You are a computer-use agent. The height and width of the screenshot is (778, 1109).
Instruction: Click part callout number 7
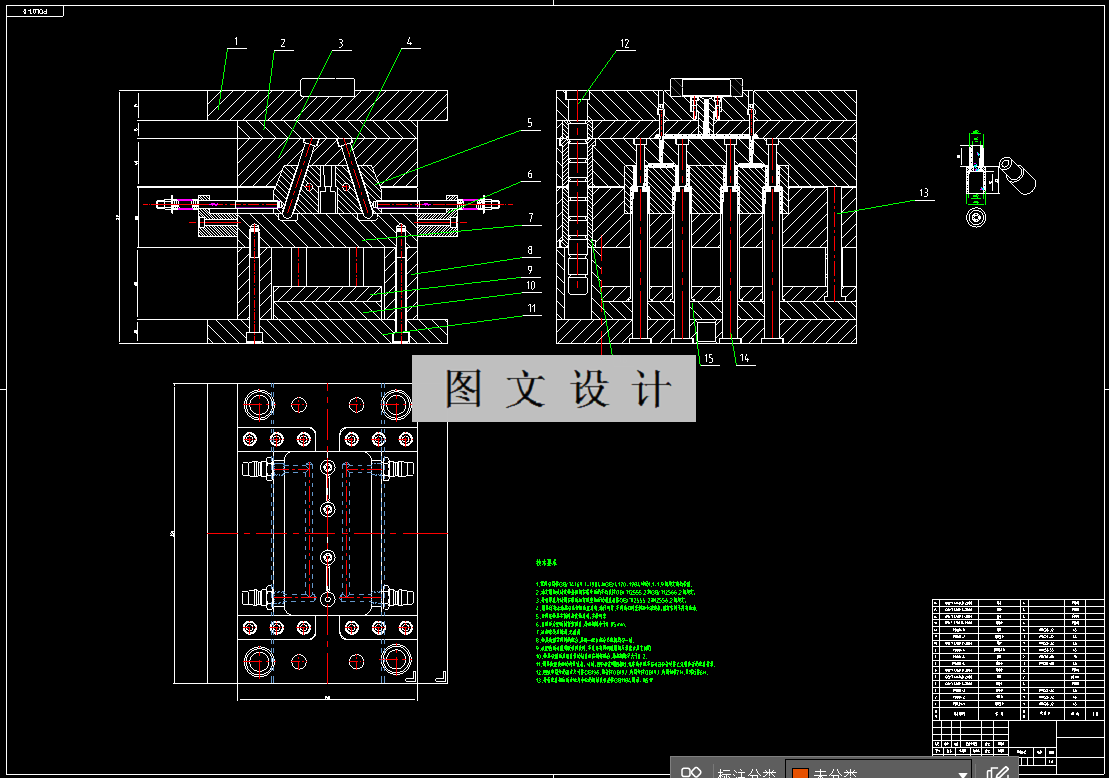530,218
